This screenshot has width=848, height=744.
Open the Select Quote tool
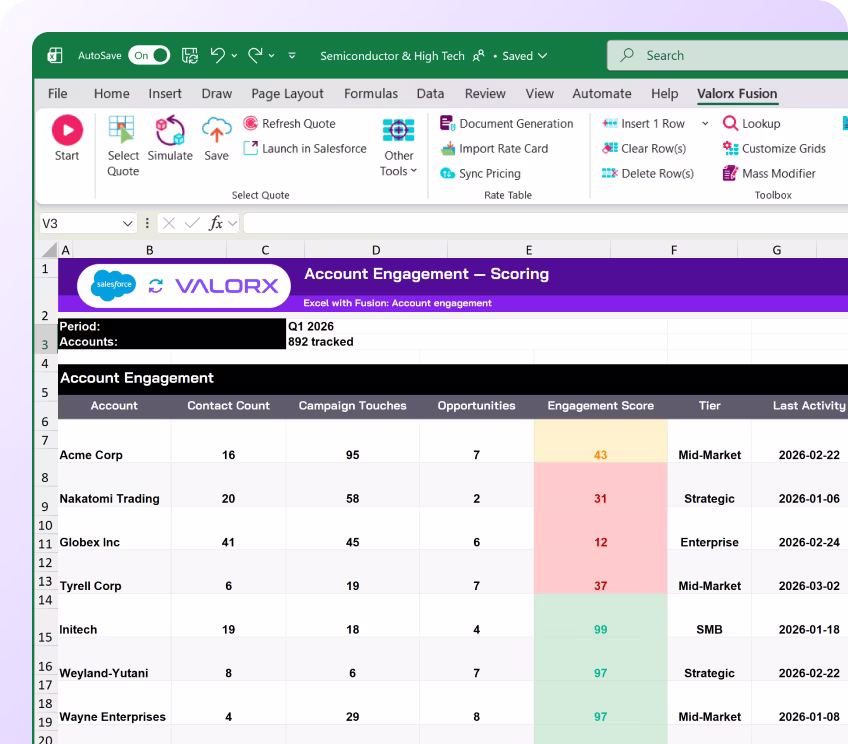pyautogui.click(x=123, y=146)
